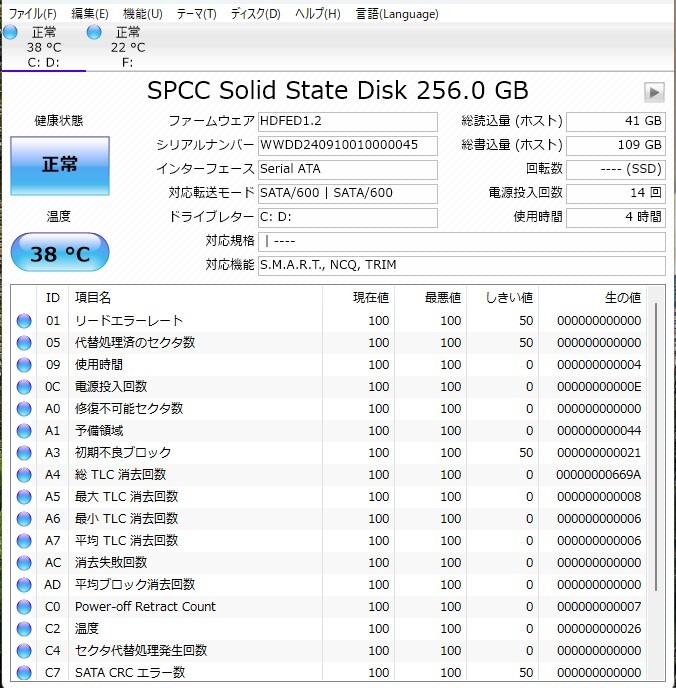The width and height of the screenshot is (676, 688).
Task: Open the 機能(U) menu
Action: [x=143, y=14]
